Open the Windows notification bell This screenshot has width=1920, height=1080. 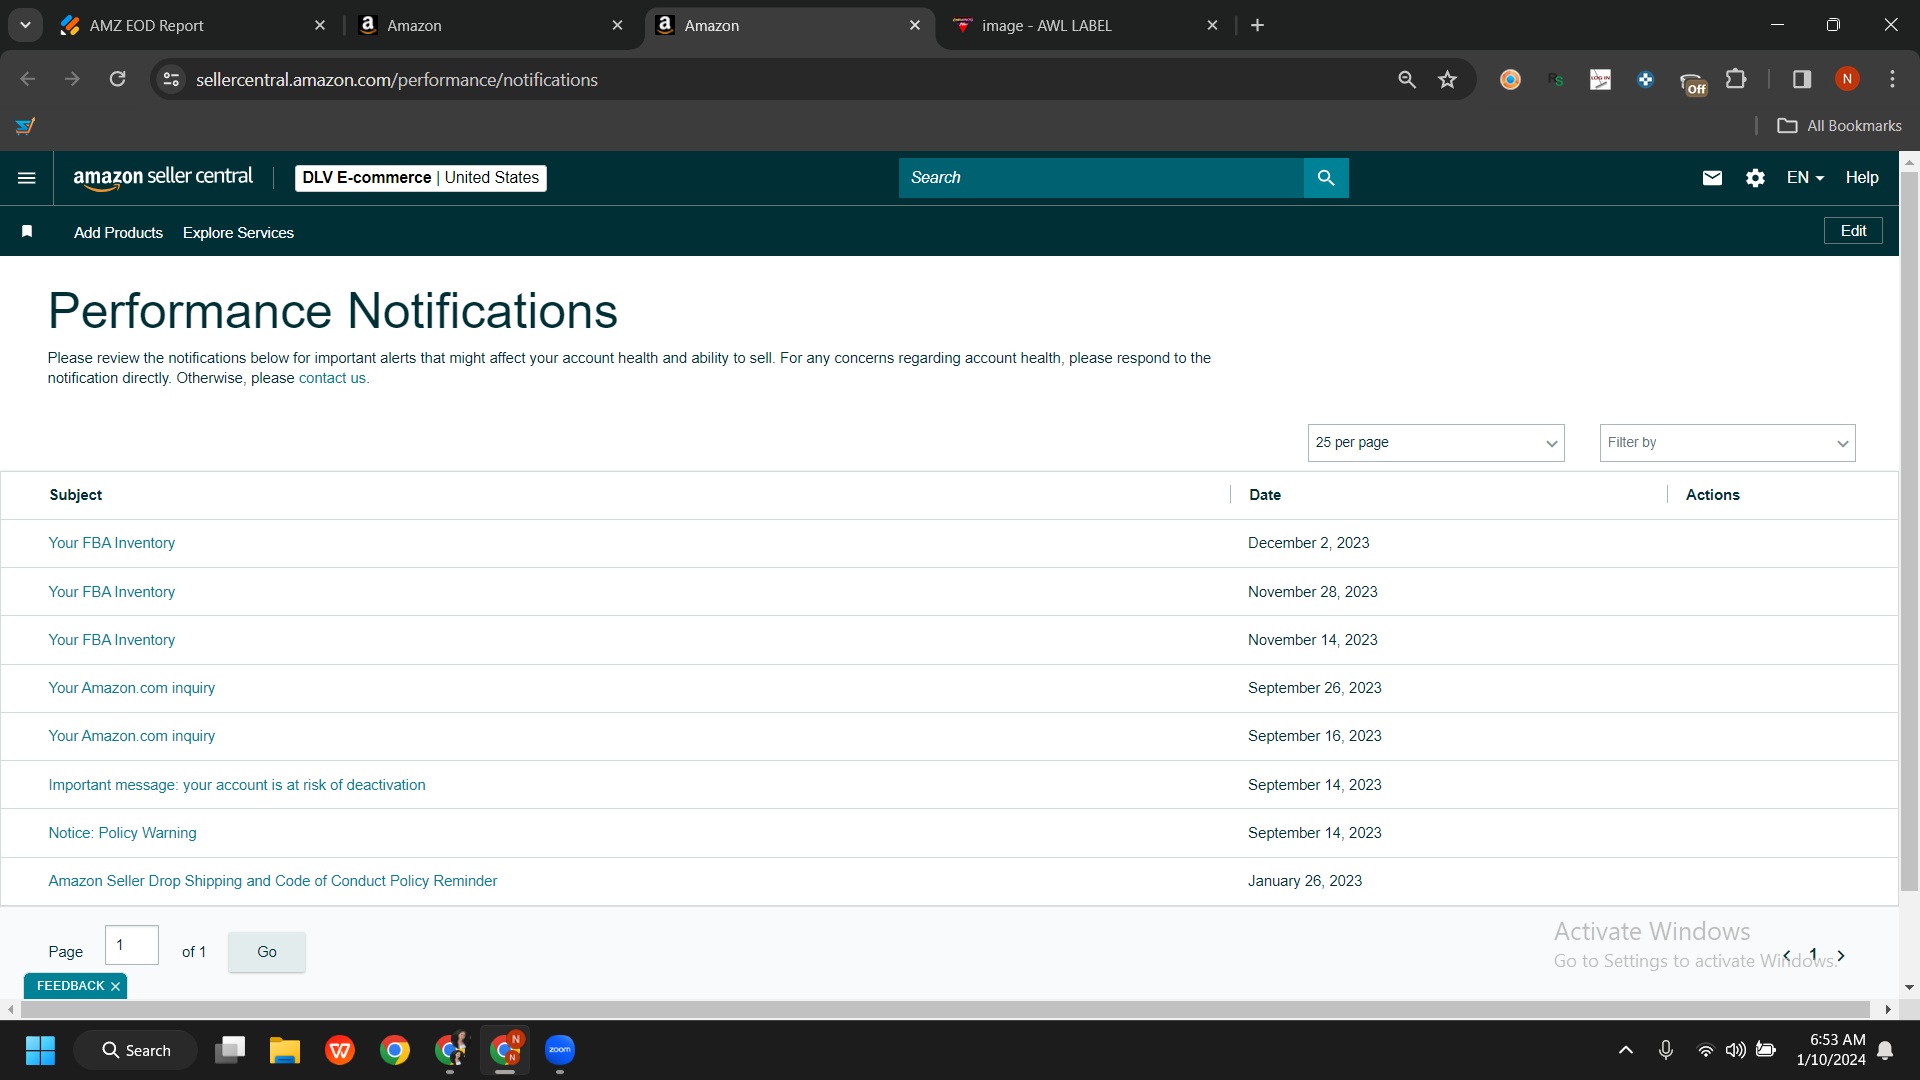click(1885, 1050)
